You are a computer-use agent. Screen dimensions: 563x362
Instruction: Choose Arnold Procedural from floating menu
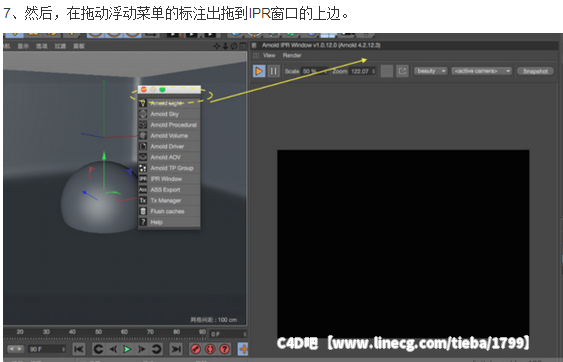(x=169, y=125)
